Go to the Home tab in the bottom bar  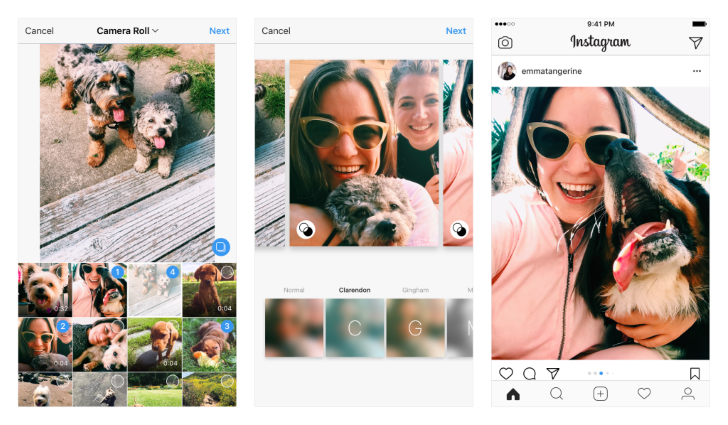(x=513, y=394)
